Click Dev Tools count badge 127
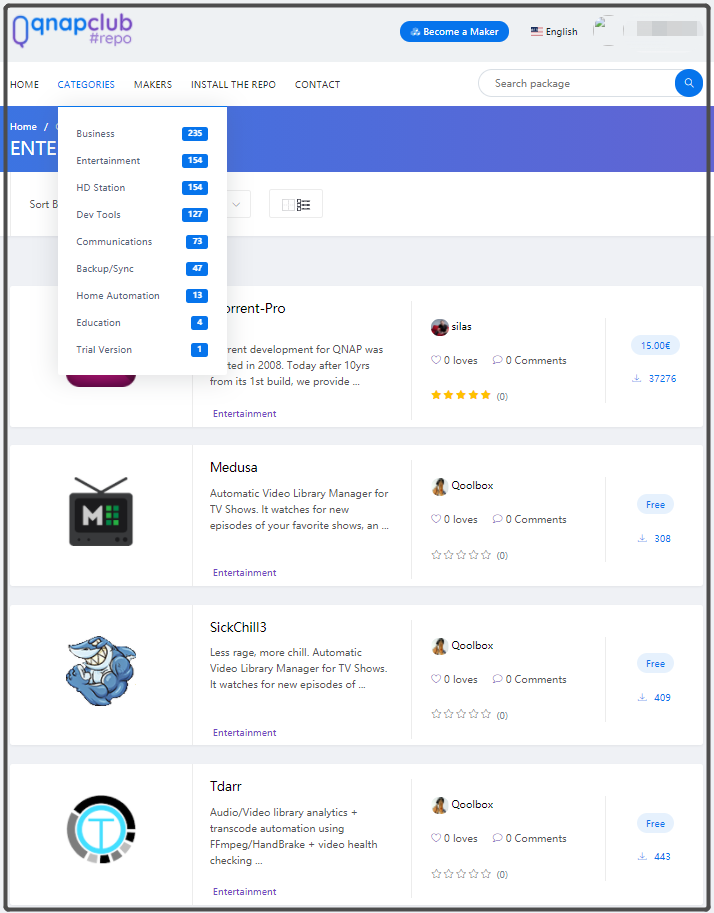 click(x=195, y=214)
